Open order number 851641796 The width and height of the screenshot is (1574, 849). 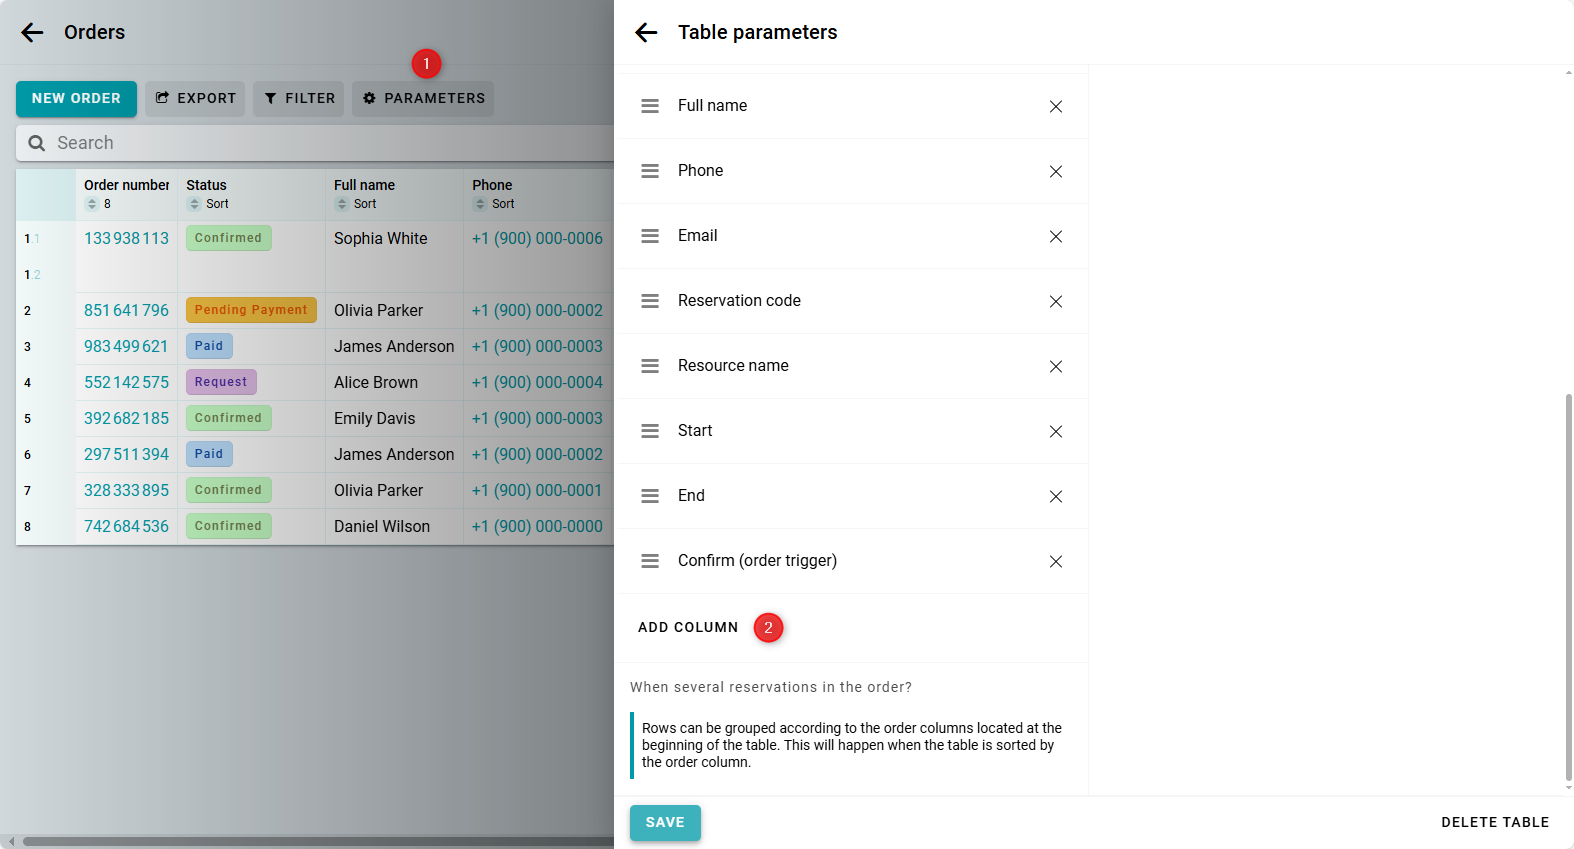126,311
